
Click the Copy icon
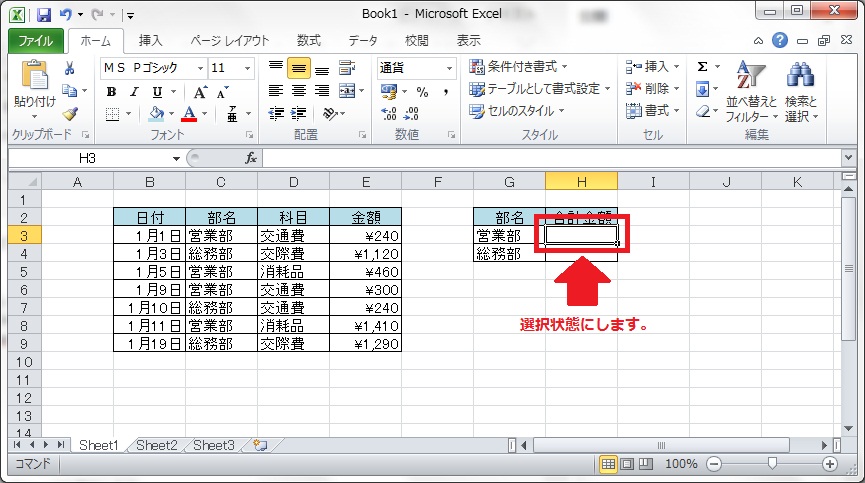(x=70, y=90)
